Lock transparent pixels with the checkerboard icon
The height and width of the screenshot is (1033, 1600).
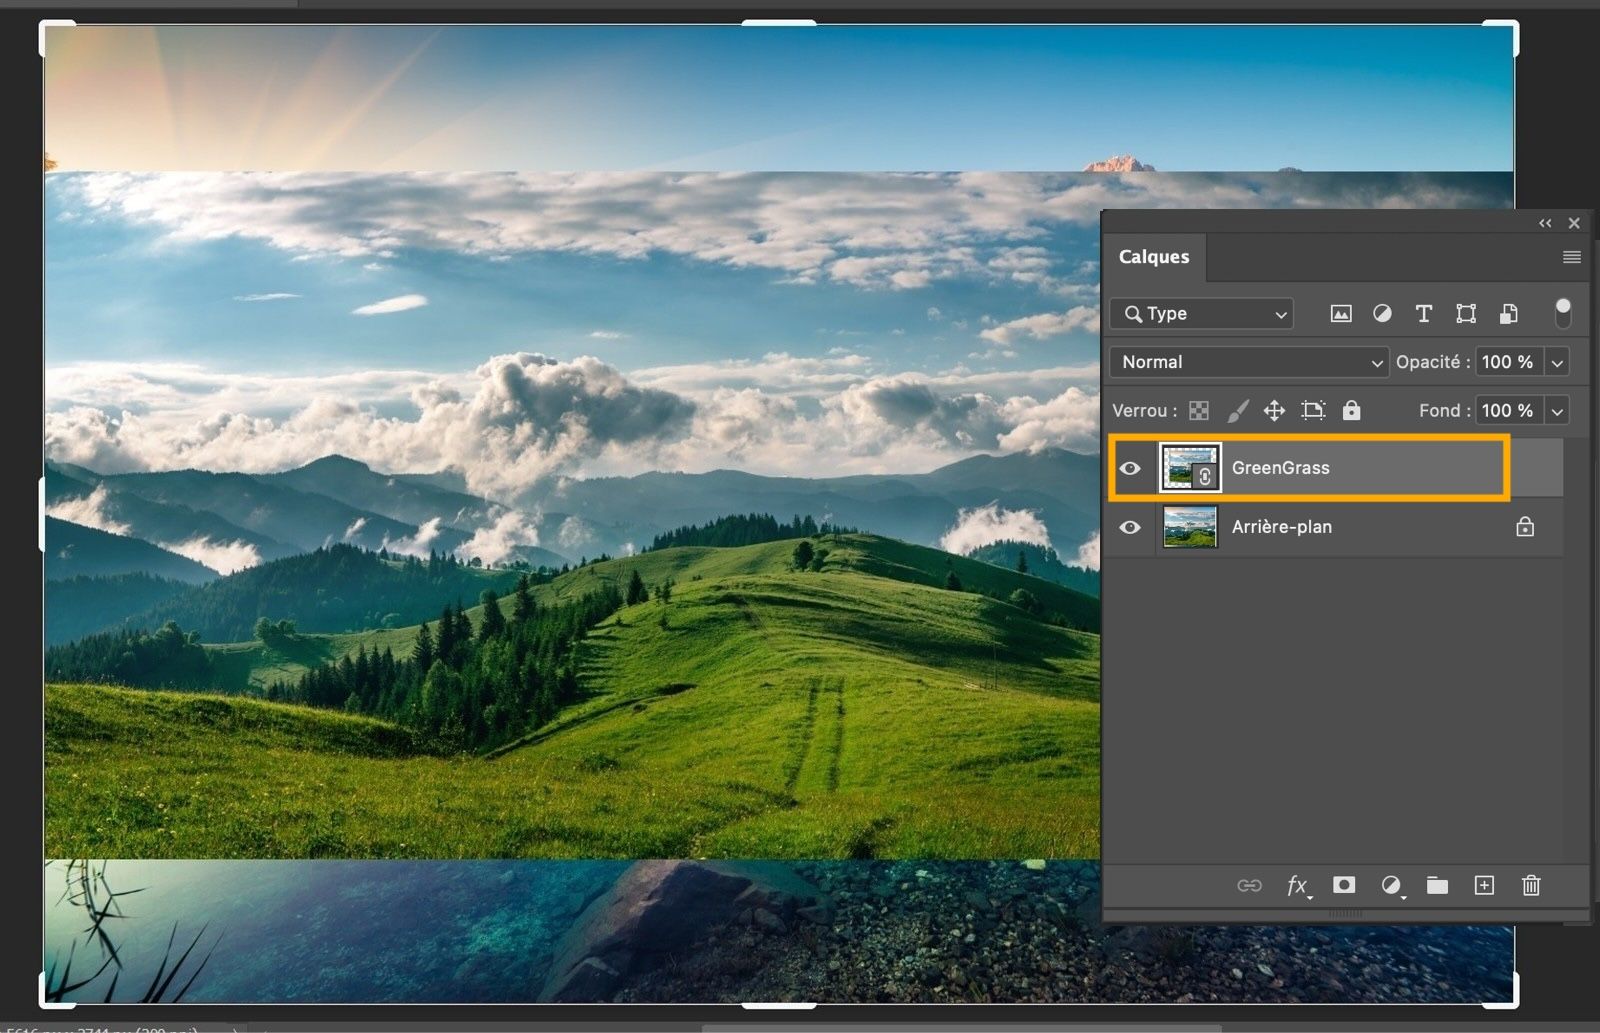(x=1197, y=410)
